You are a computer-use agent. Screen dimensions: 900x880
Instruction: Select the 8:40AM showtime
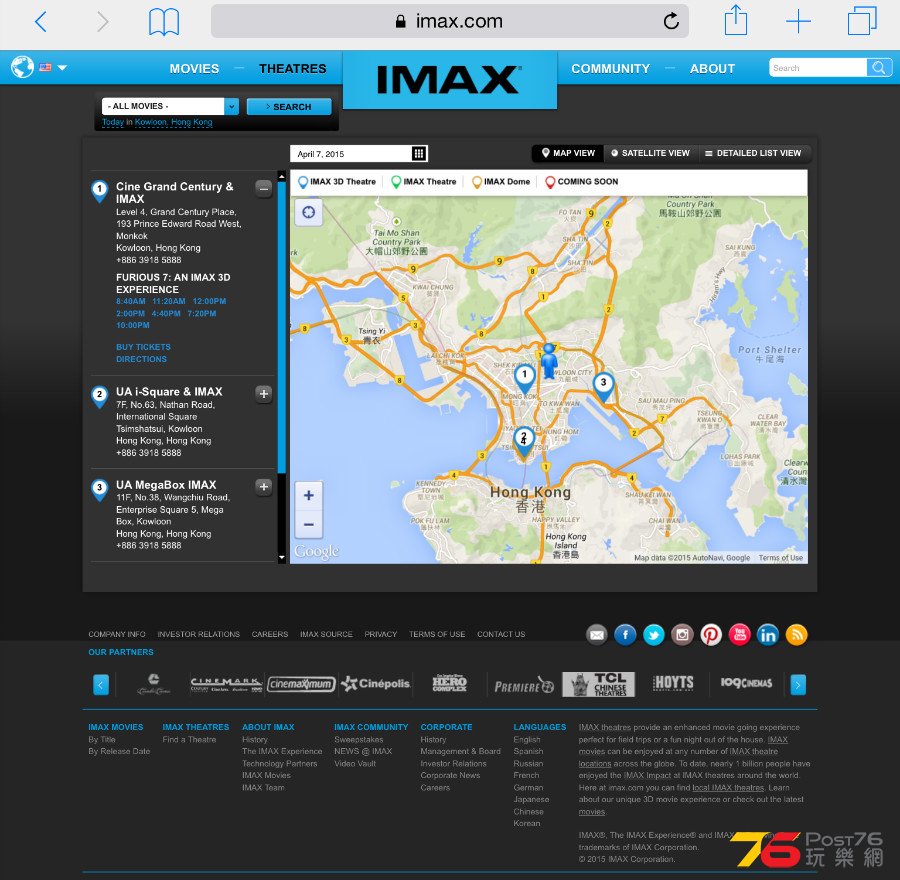[130, 301]
